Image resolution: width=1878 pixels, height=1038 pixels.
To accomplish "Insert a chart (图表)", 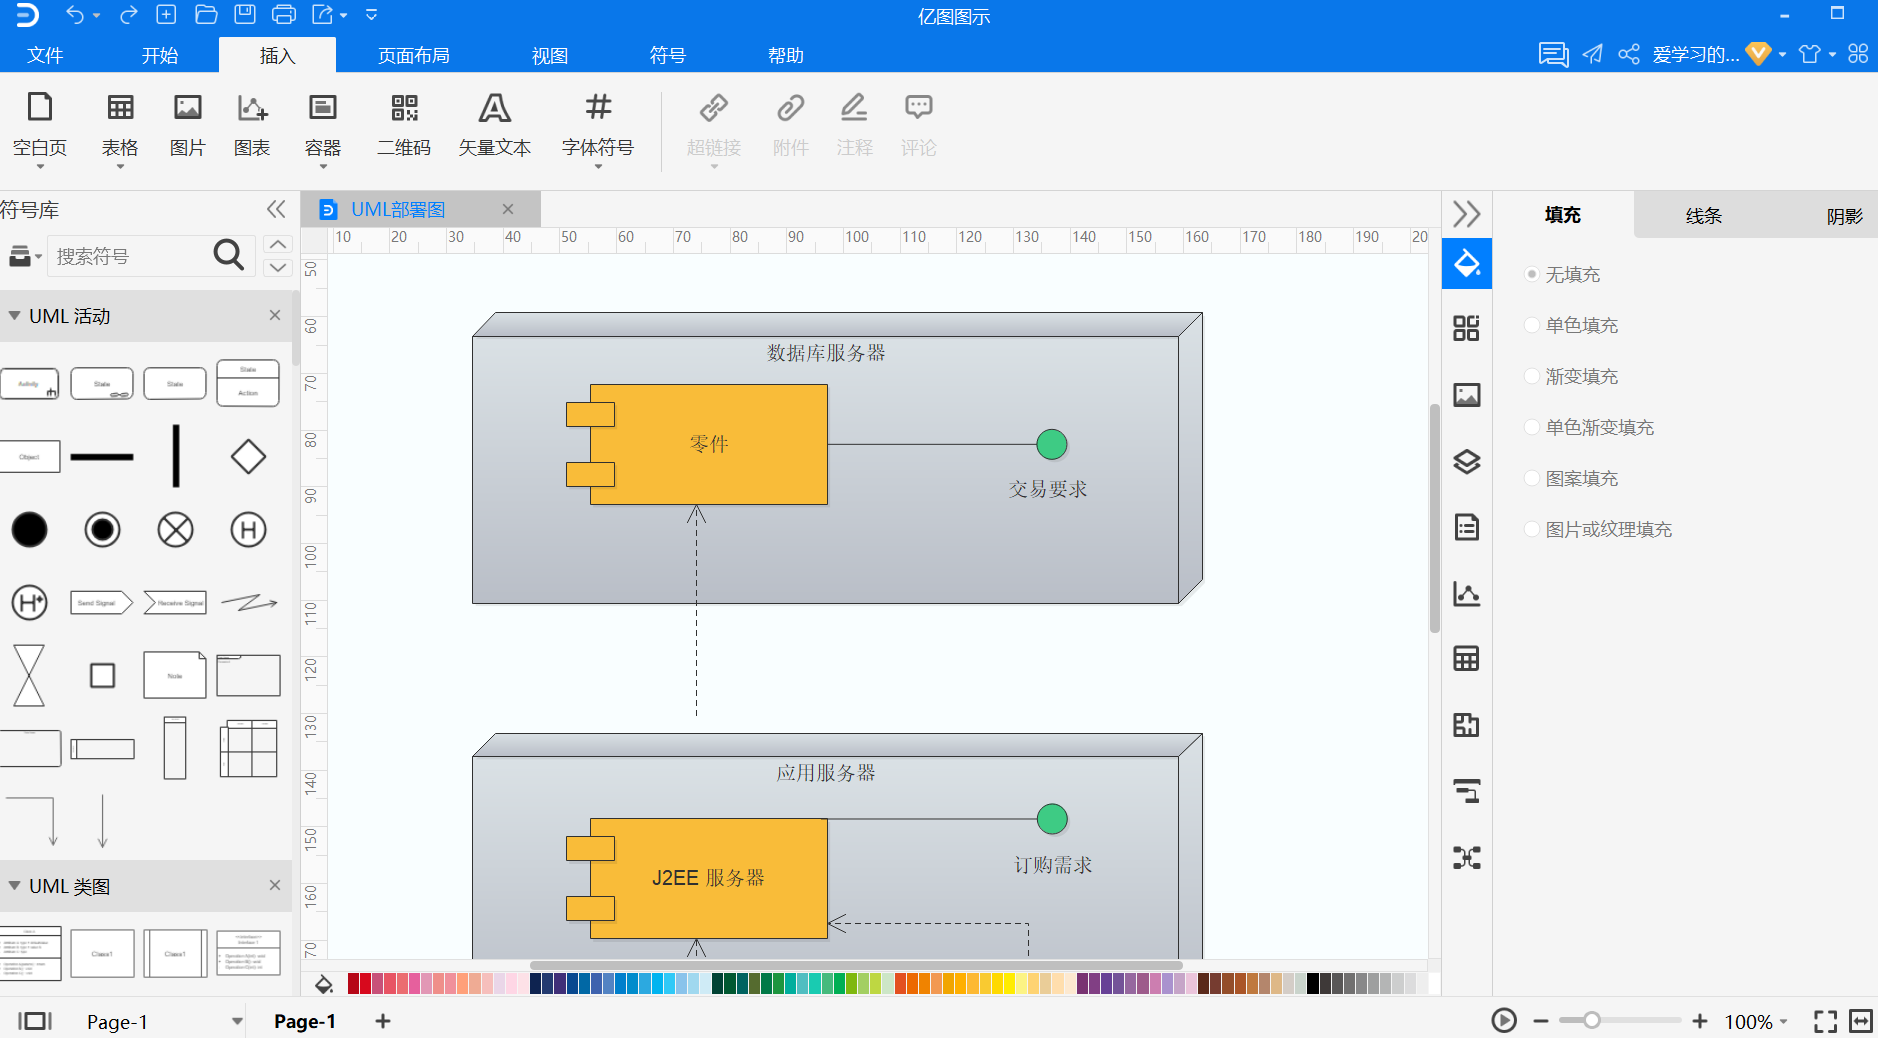I will coord(252,126).
